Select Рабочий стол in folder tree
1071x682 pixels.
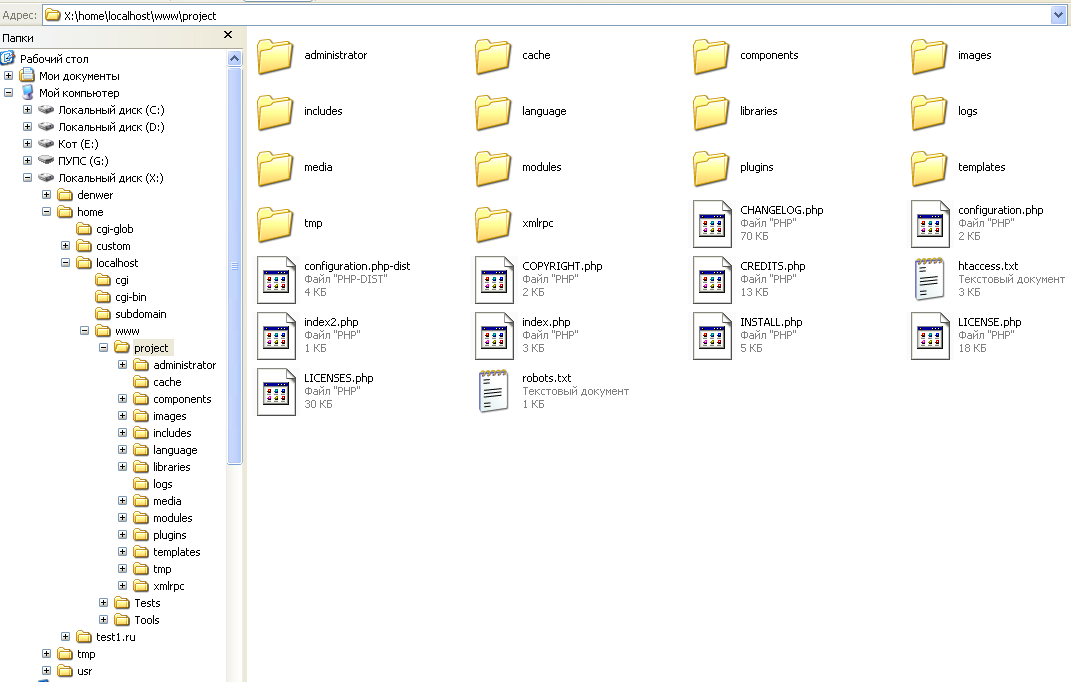point(54,59)
